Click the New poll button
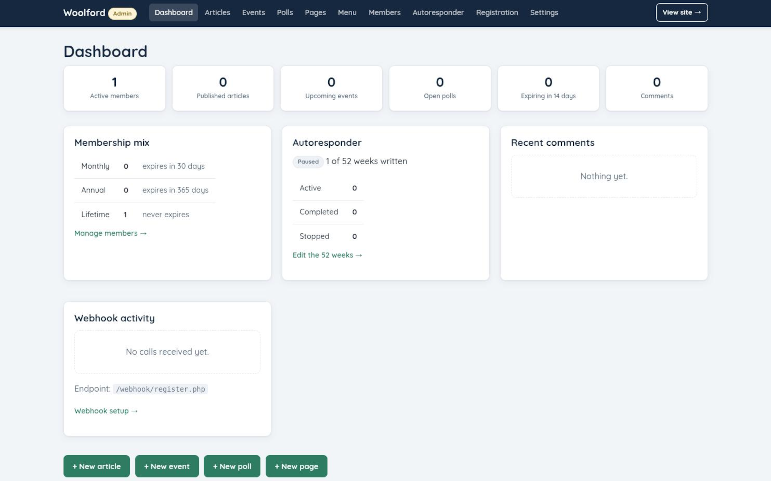The image size is (771, 481). 232,466
